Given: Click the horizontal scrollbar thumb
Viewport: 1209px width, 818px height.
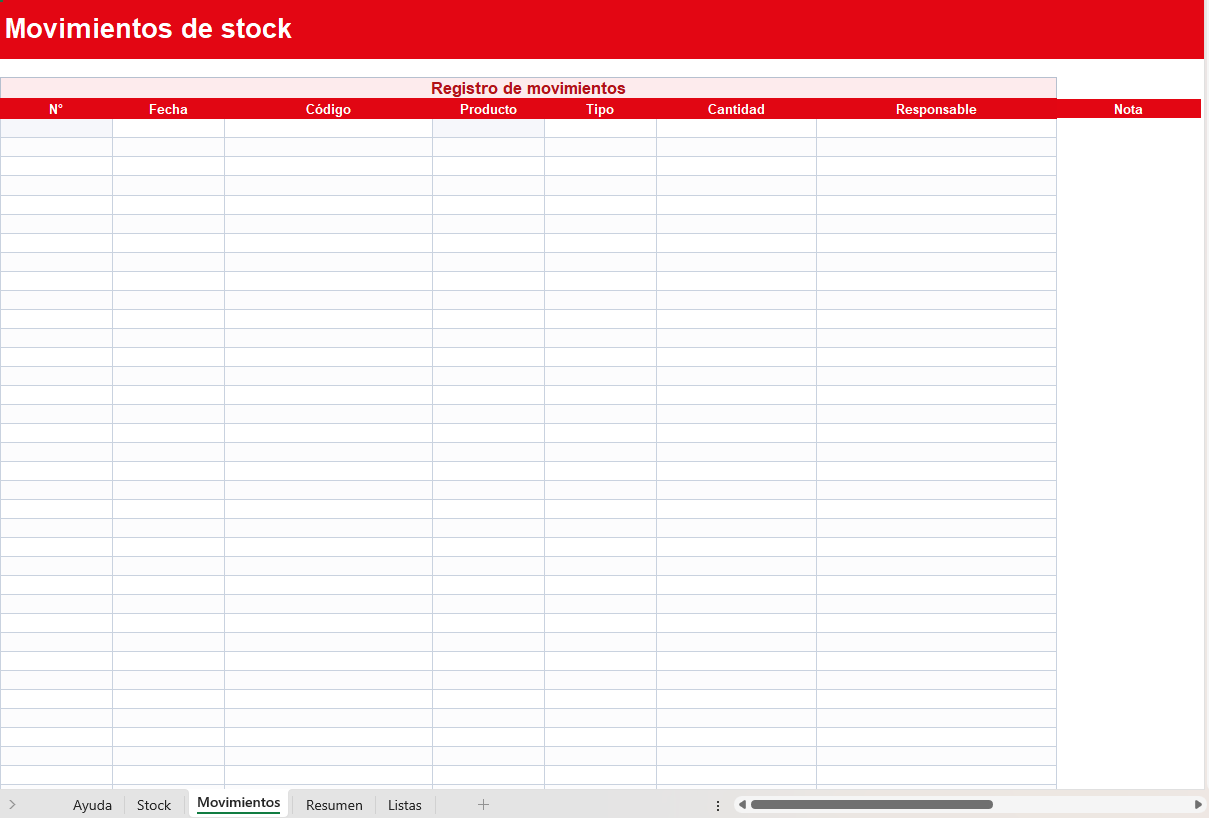Looking at the screenshot, I should pyautogui.click(x=872, y=804).
